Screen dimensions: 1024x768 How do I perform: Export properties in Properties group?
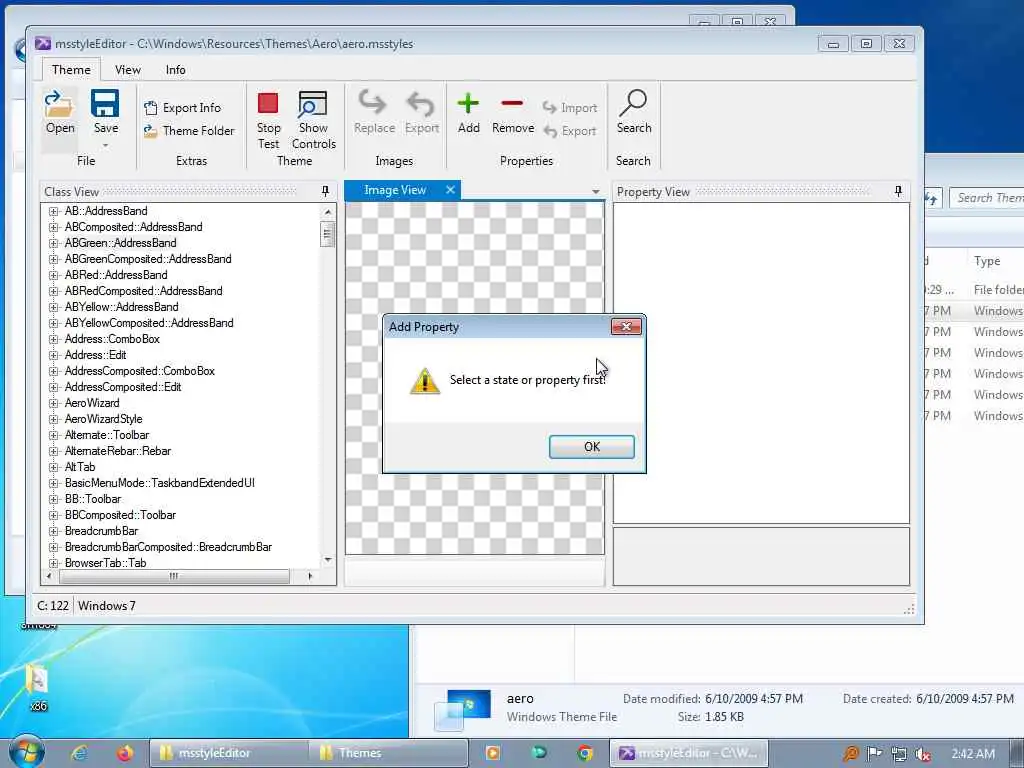pyautogui.click(x=570, y=131)
